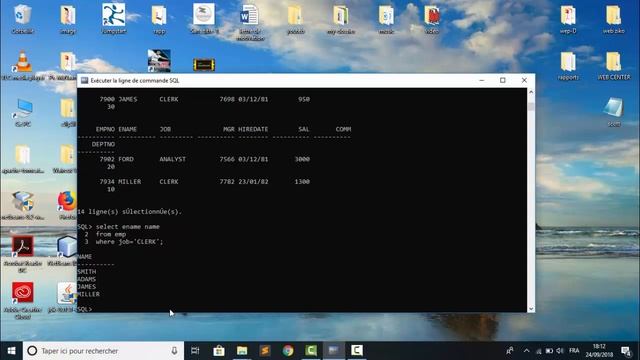Open white Camtasia recorder taskbar icon
The height and width of the screenshot is (360, 640).
coord(357,351)
